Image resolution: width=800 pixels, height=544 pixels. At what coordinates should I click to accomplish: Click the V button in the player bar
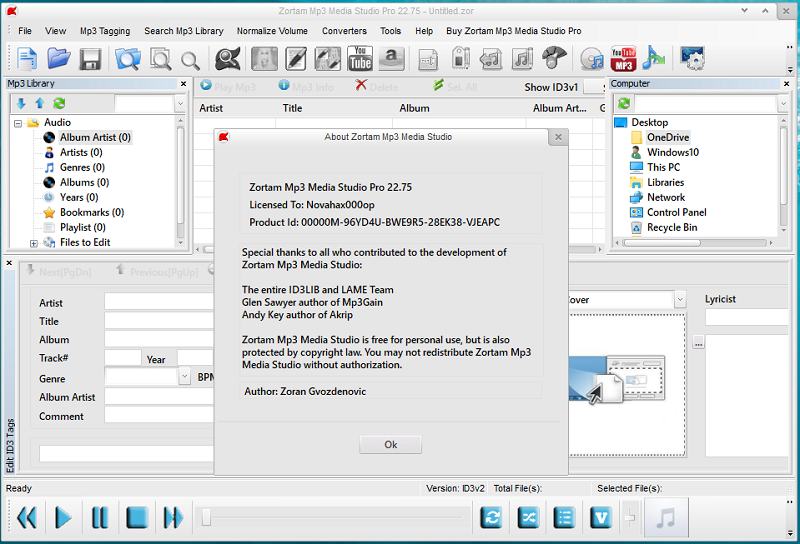601,518
